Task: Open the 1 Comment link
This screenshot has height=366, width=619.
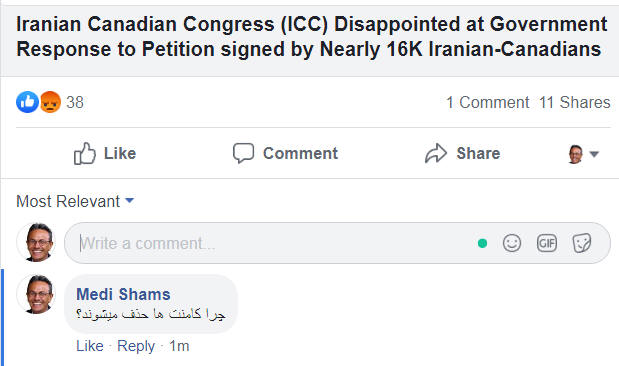Action: click(488, 102)
